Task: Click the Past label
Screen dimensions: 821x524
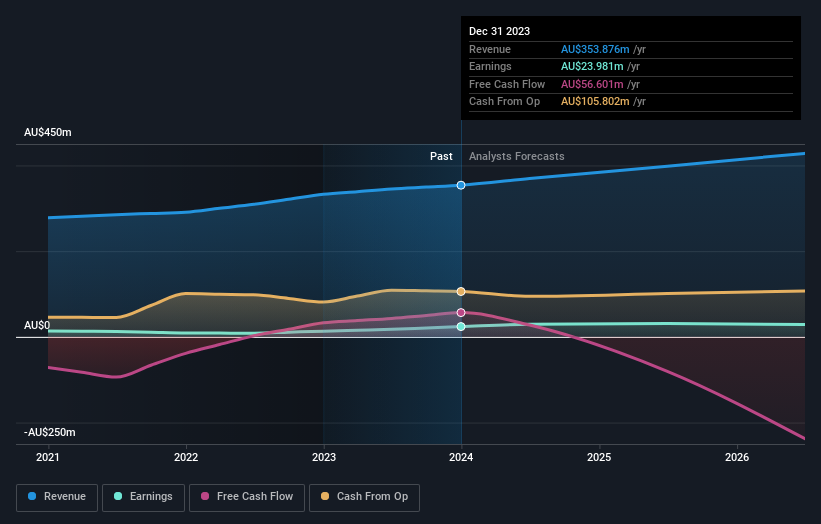Action: click(x=441, y=156)
